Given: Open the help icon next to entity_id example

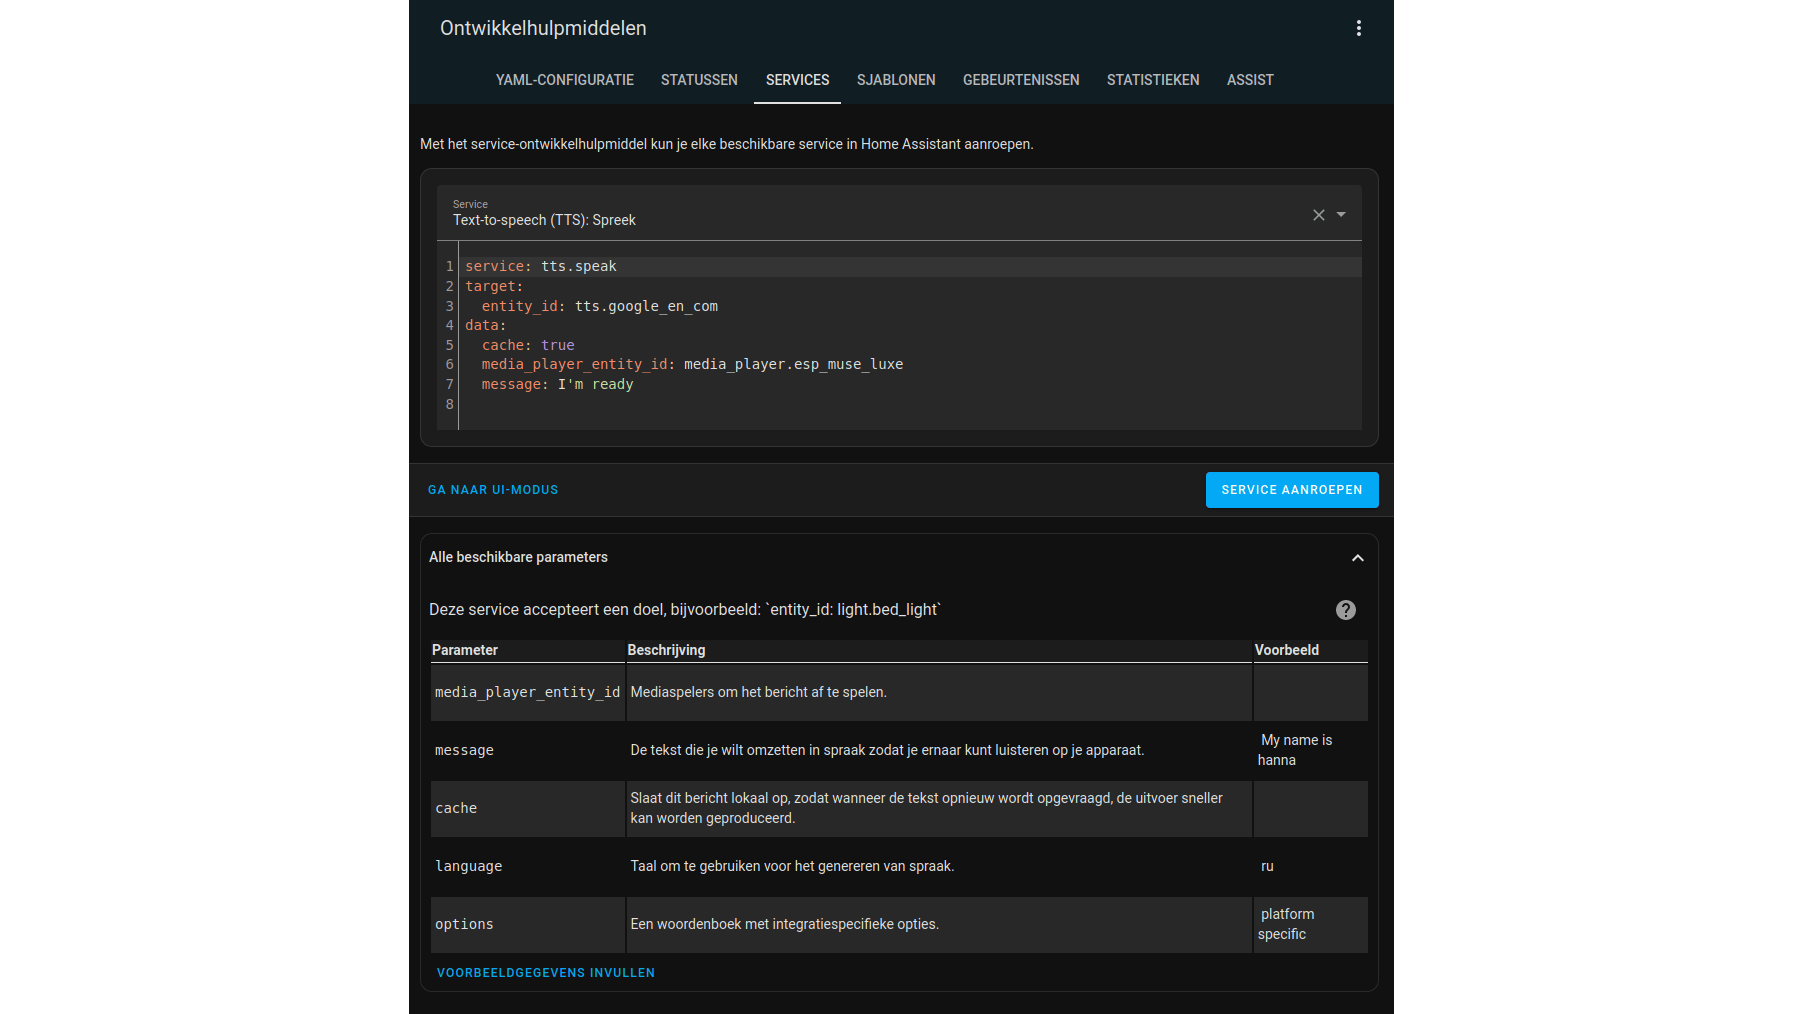Looking at the screenshot, I should (1345, 610).
